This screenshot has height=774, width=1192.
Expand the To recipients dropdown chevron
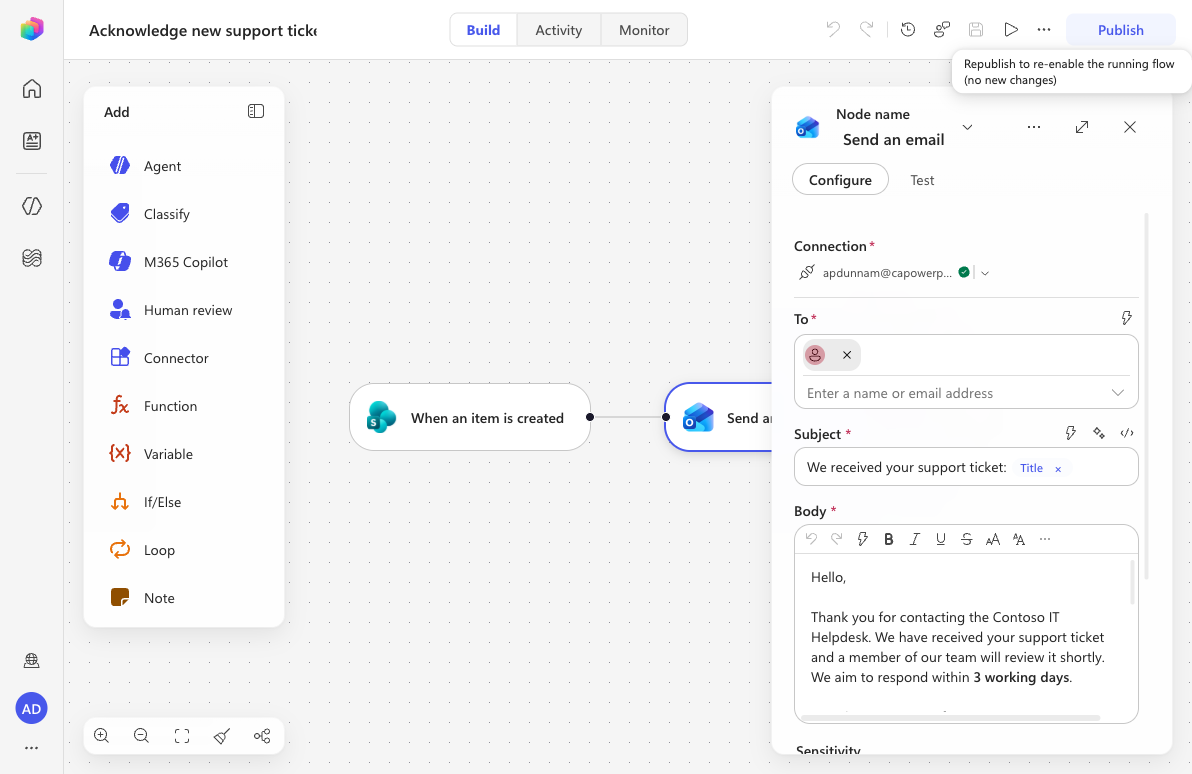pos(1117,393)
